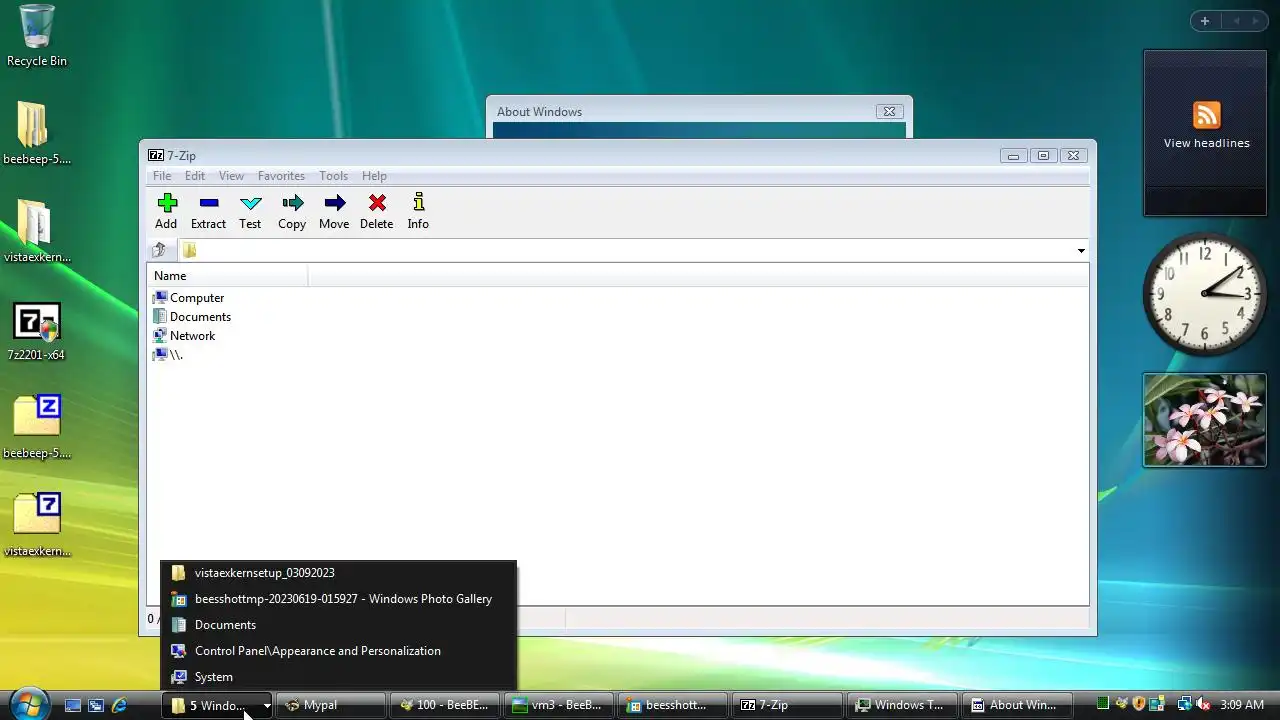
Task: Click the Add toolbar button in 7-Zip
Action: pyautogui.click(x=166, y=211)
